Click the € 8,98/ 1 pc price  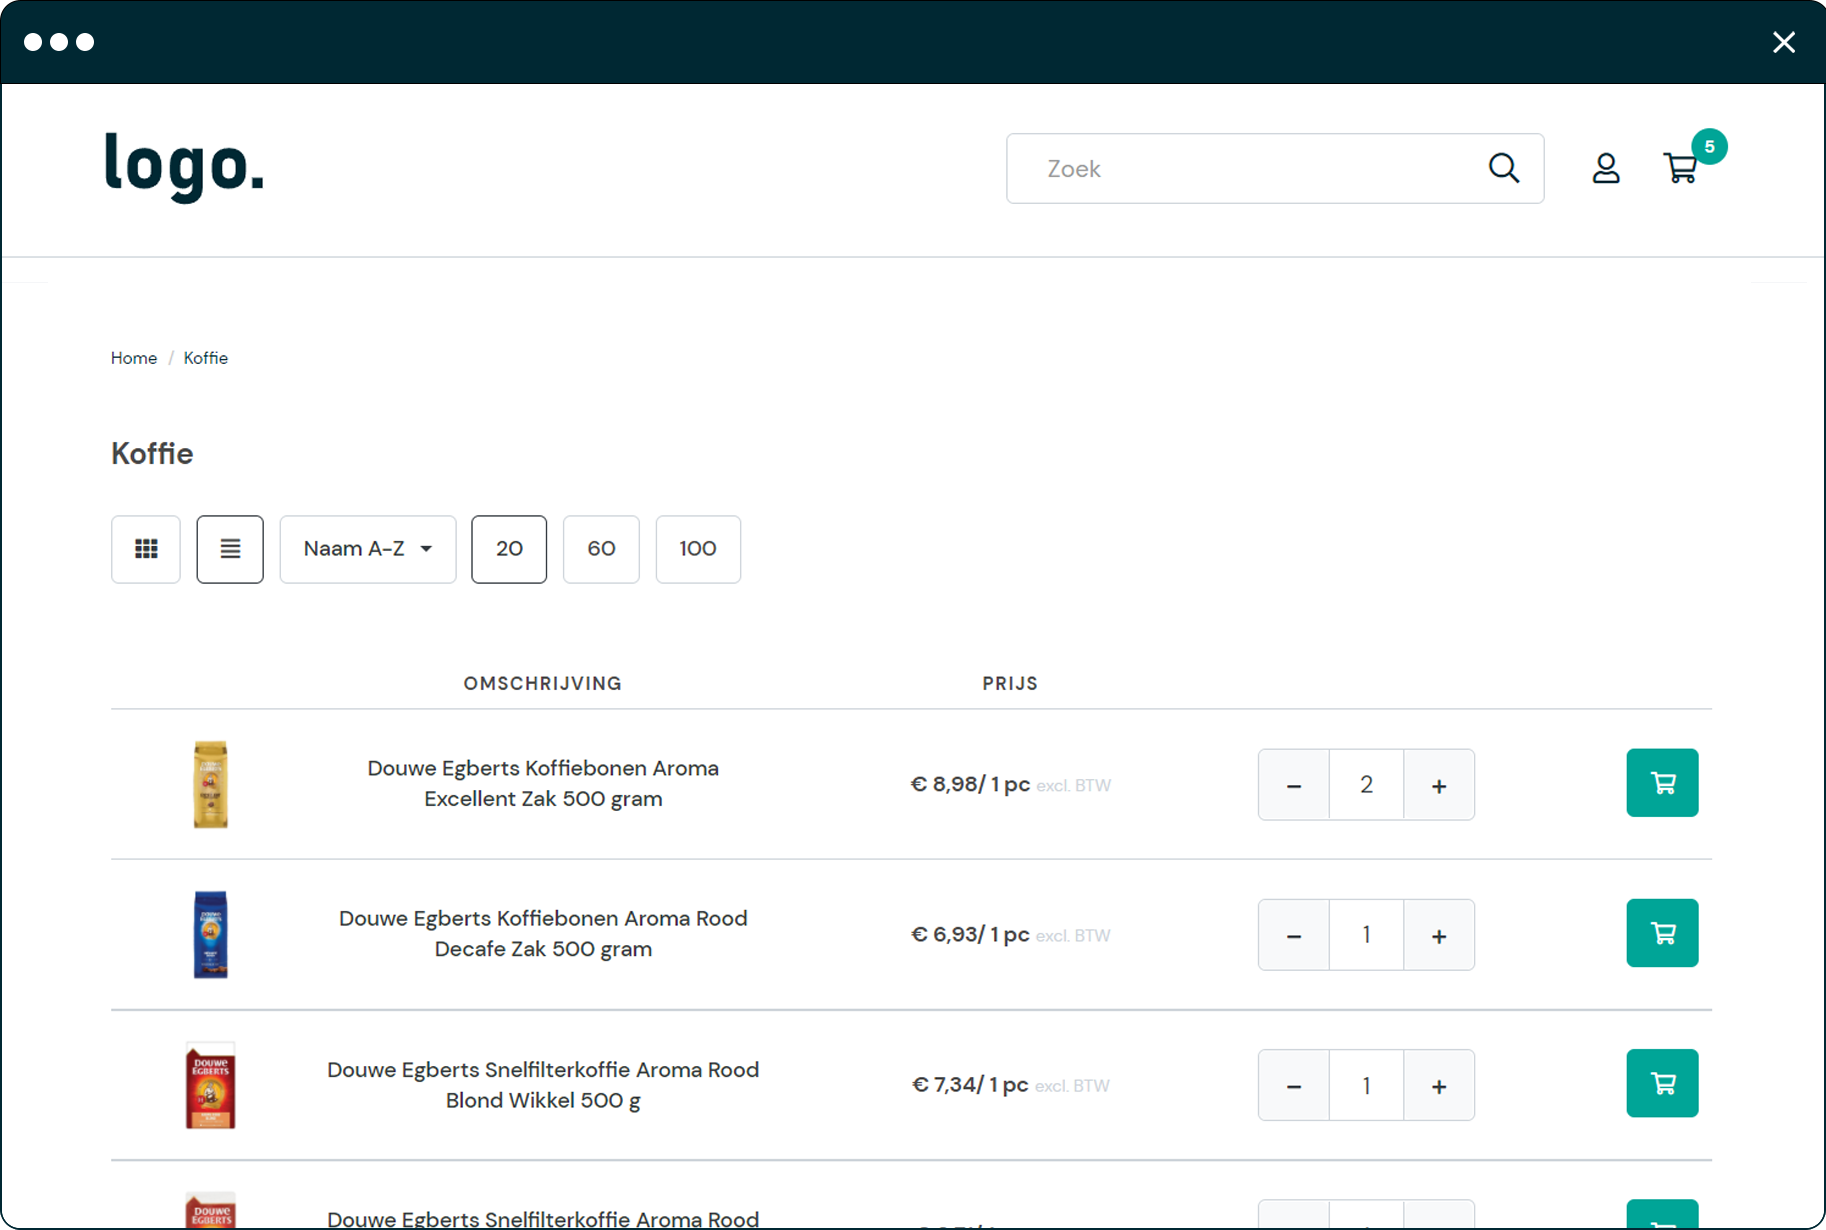970,785
